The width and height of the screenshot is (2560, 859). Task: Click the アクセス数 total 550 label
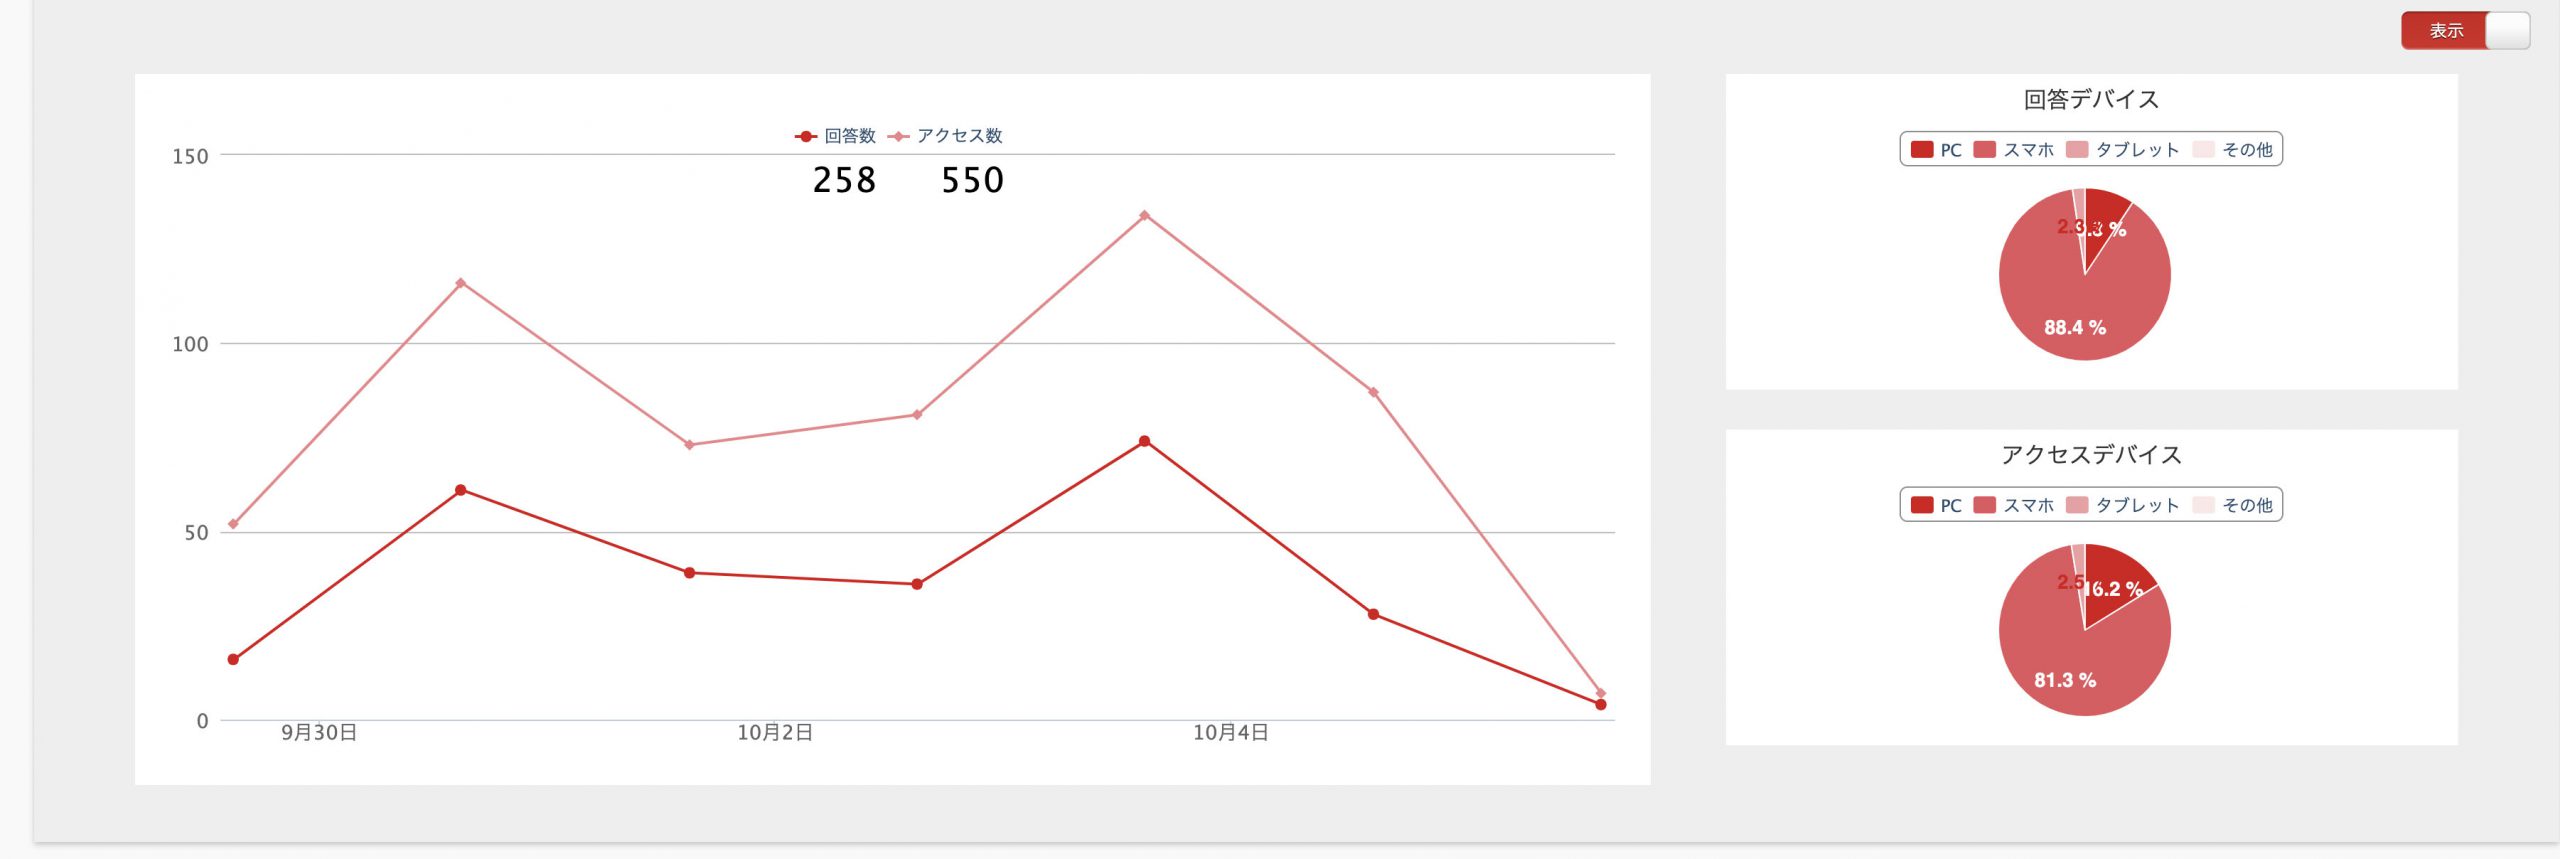pyautogui.click(x=972, y=180)
